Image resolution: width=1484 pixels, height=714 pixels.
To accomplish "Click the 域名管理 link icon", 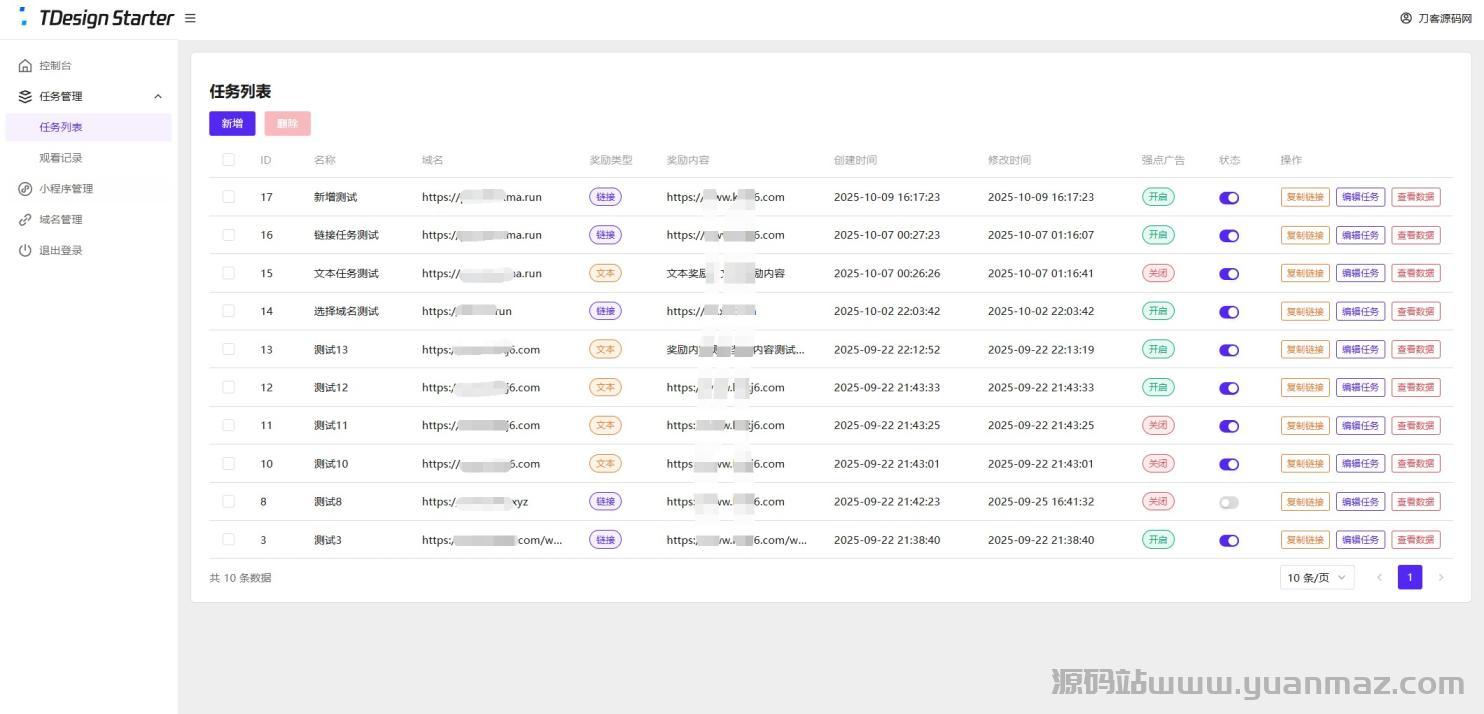I will tap(25, 220).
